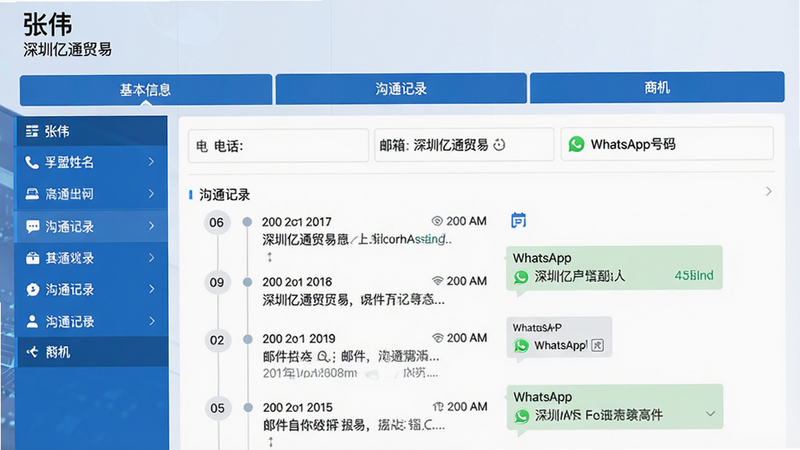Expand the 沟通记录 section with right chevron
The width and height of the screenshot is (800, 450).
pos(768,191)
